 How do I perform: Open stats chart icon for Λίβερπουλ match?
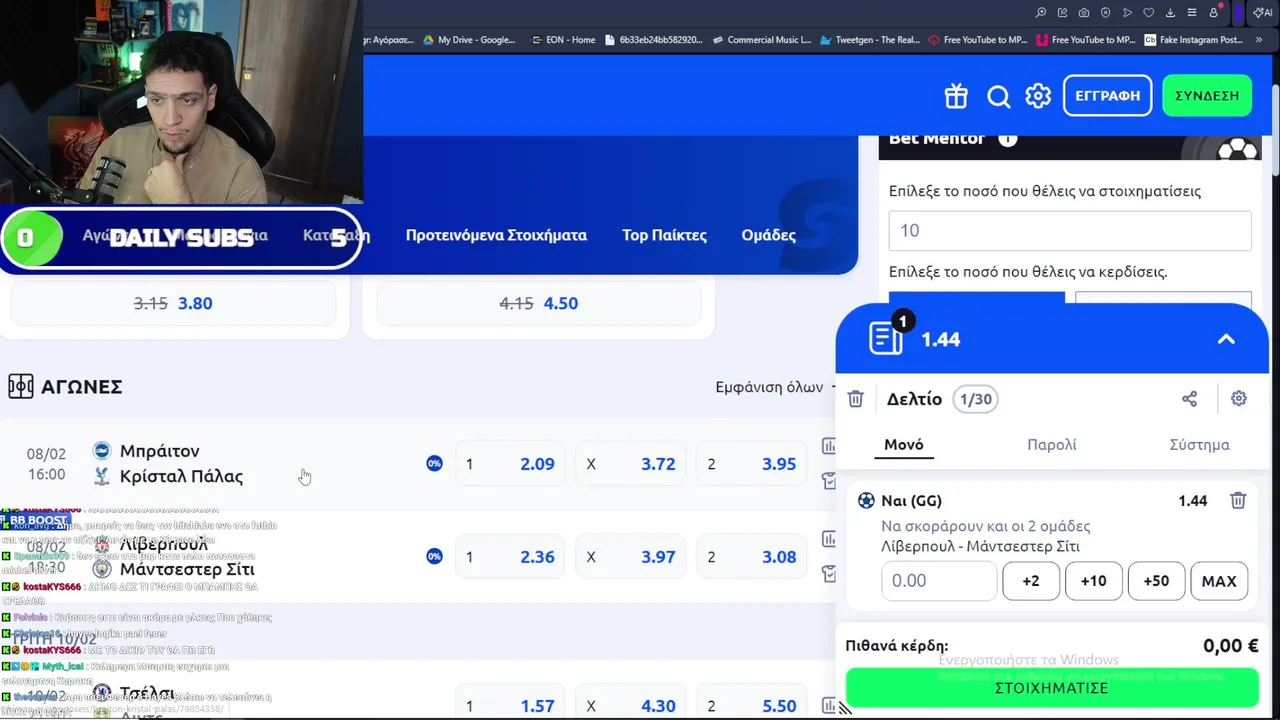[x=829, y=540]
